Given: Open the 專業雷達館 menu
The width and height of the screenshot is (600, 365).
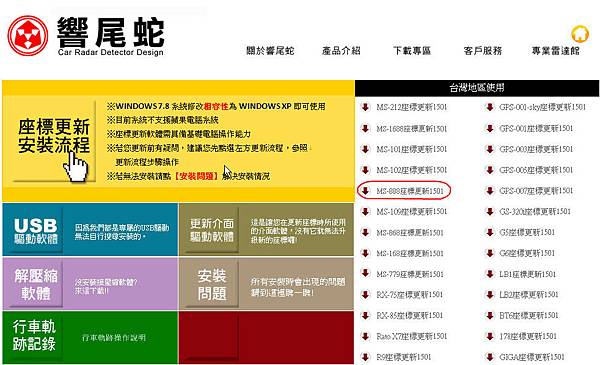Looking at the screenshot, I should click(556, 51).
